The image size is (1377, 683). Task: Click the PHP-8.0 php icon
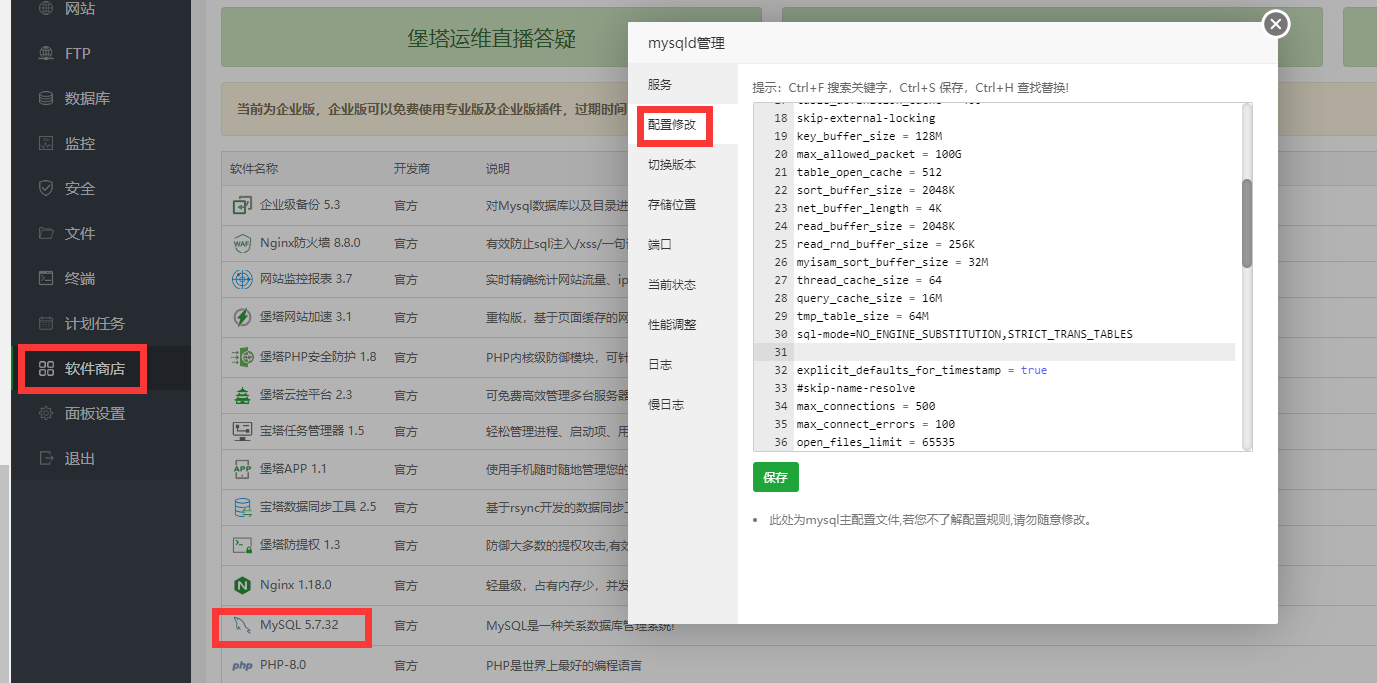coord(242,665)
